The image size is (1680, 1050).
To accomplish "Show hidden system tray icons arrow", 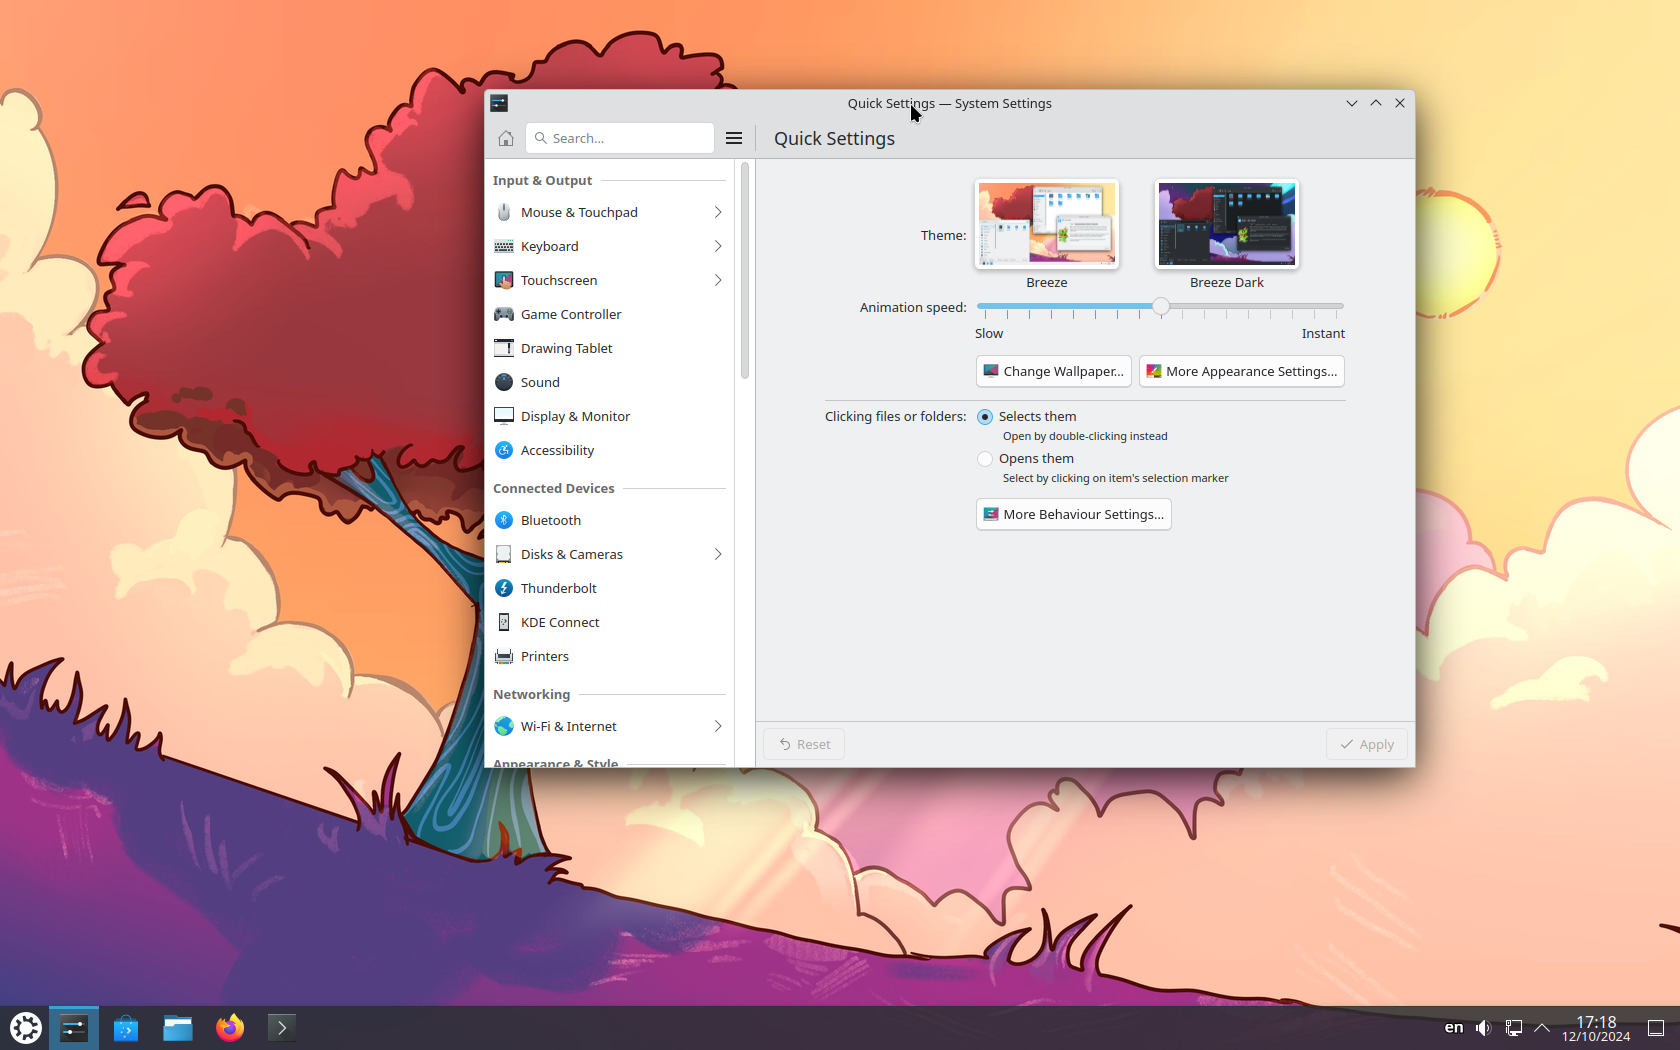I will coord(1542,1028).
